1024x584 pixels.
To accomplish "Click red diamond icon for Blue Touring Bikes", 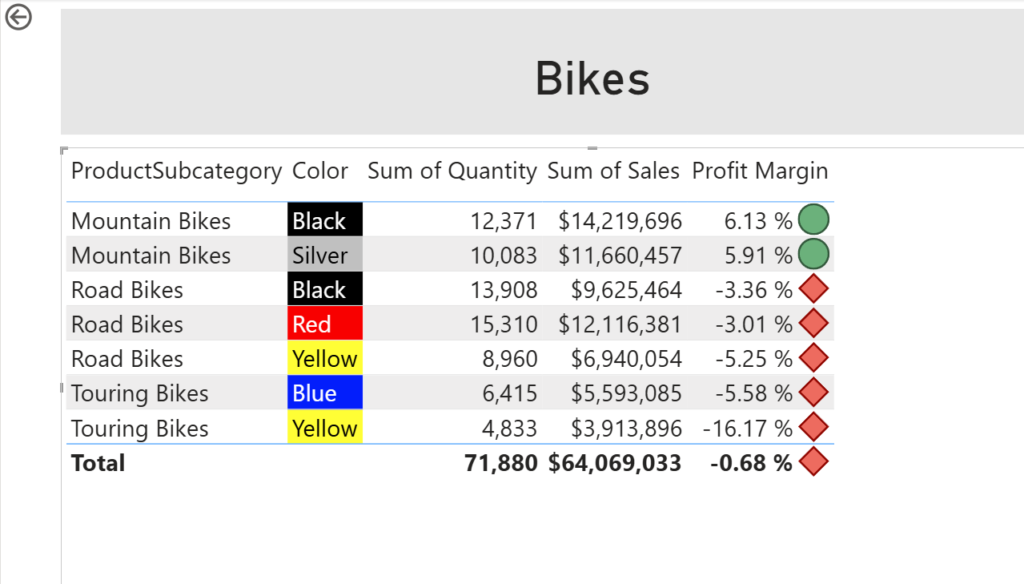I will [814, 393].
